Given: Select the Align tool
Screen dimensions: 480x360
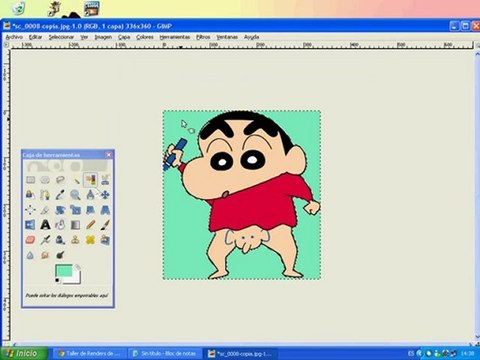Looking at the screenshot, I should coord(30,210).
